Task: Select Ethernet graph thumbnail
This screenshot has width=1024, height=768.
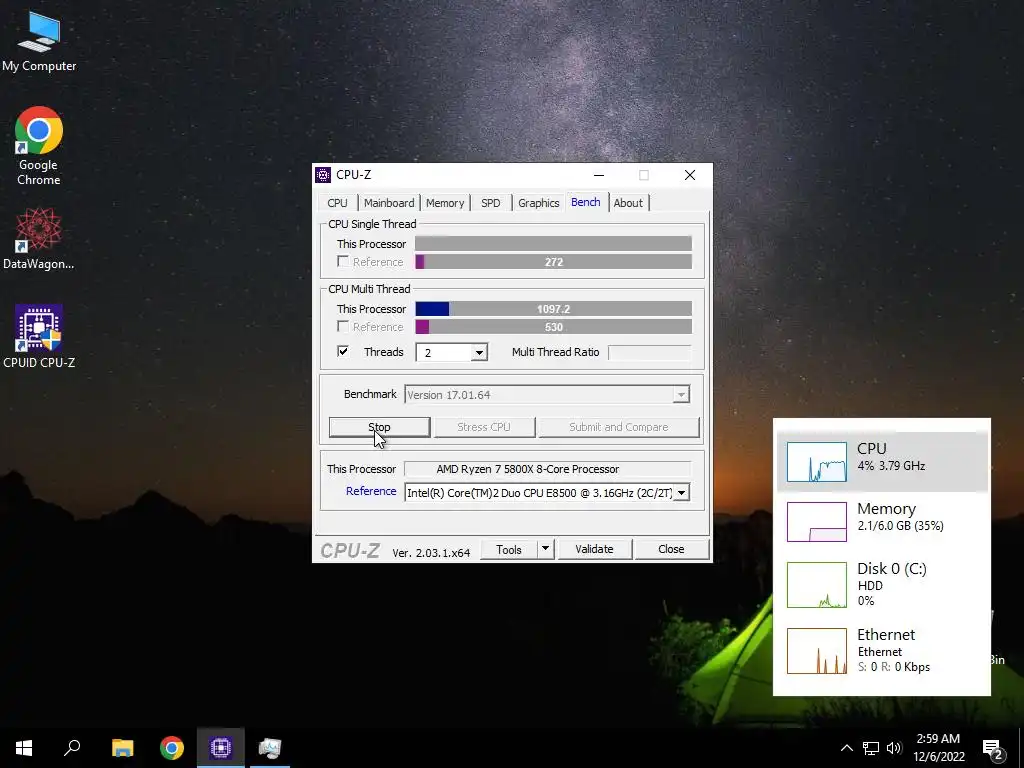Action: pyautogui.click(x=816, y=651)
